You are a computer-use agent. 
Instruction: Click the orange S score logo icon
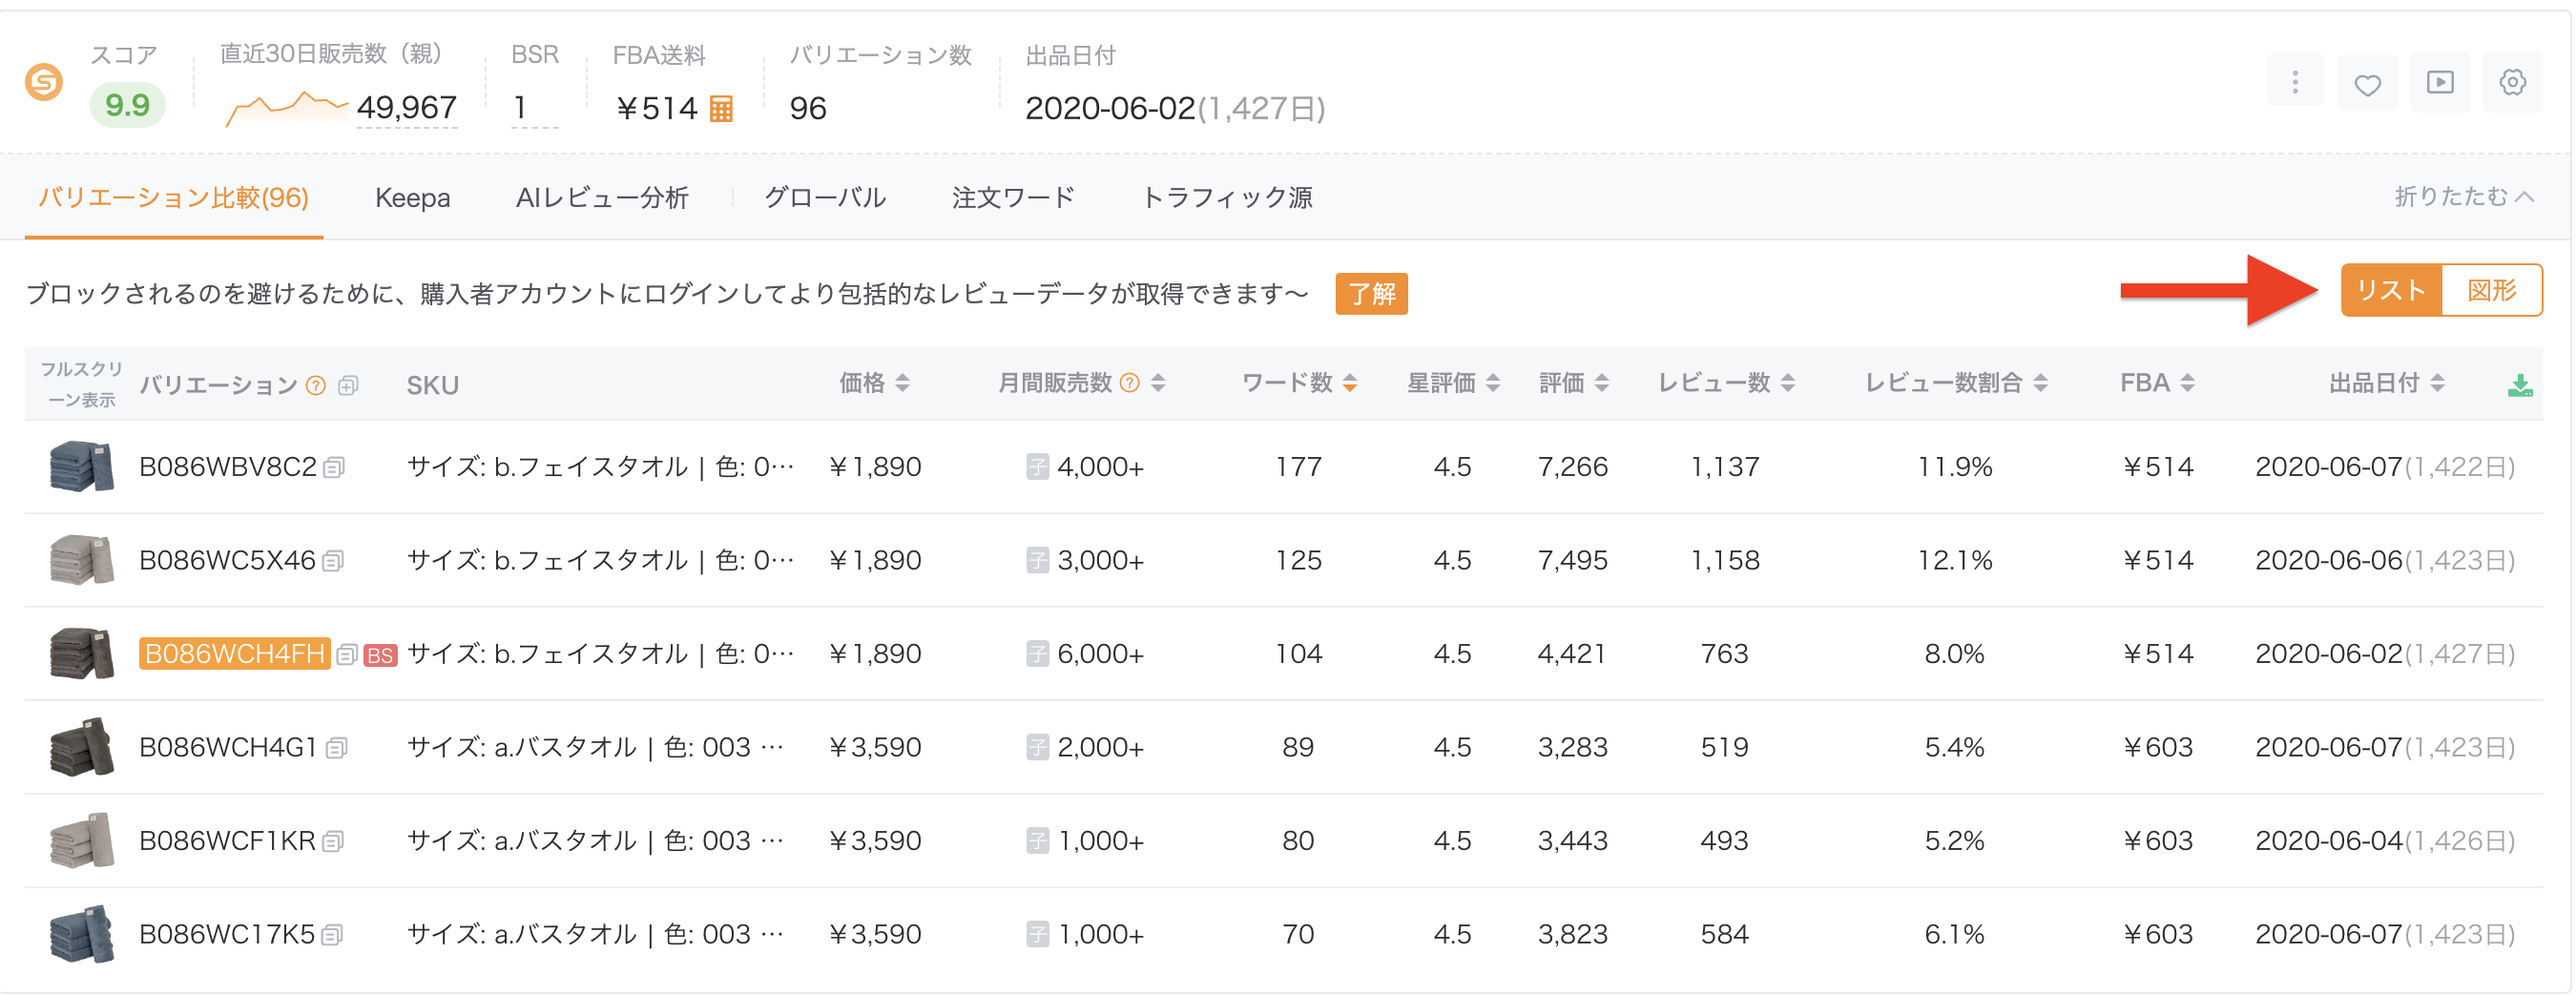(x=44, y=82)
